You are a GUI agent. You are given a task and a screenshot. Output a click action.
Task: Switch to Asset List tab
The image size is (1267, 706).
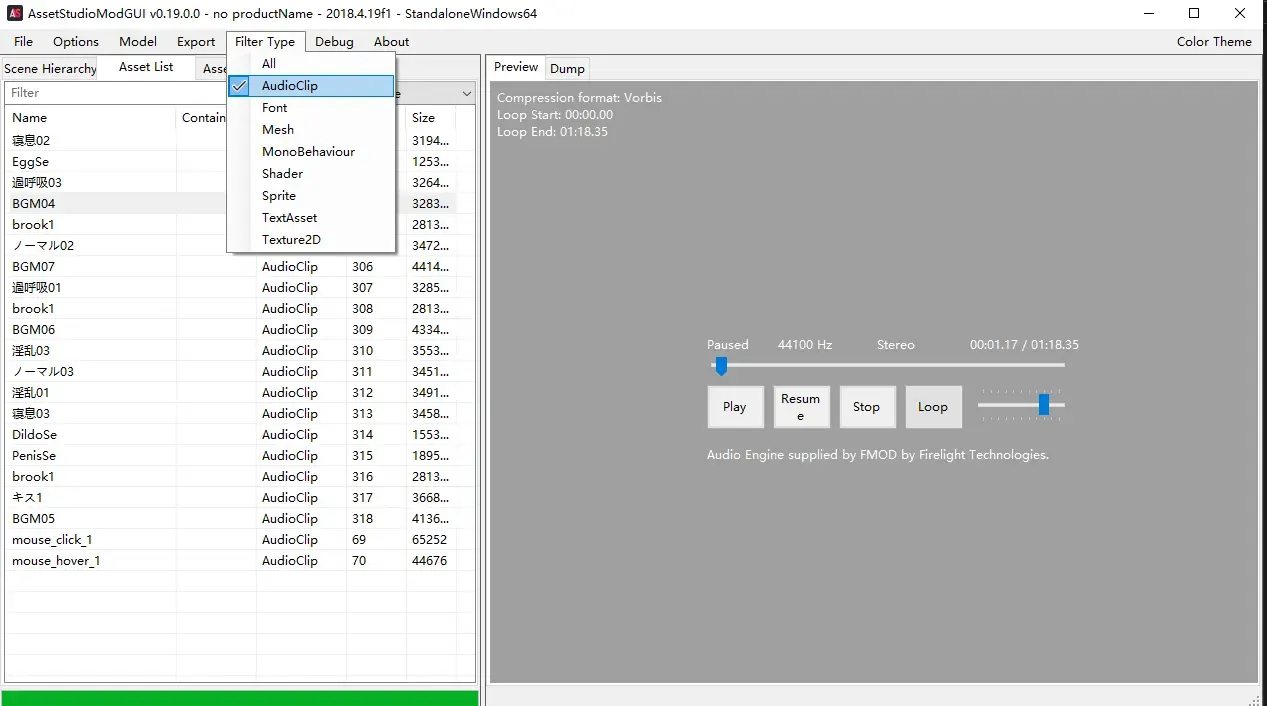pos(146,66)
